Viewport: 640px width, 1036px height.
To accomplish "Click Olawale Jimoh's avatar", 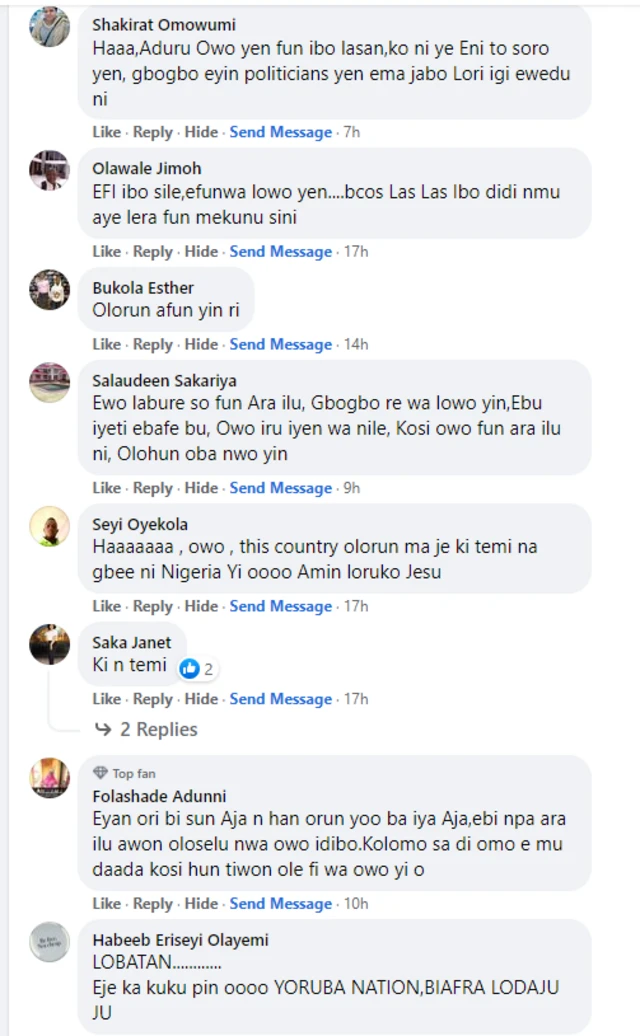I will click(x=49, y=170).
